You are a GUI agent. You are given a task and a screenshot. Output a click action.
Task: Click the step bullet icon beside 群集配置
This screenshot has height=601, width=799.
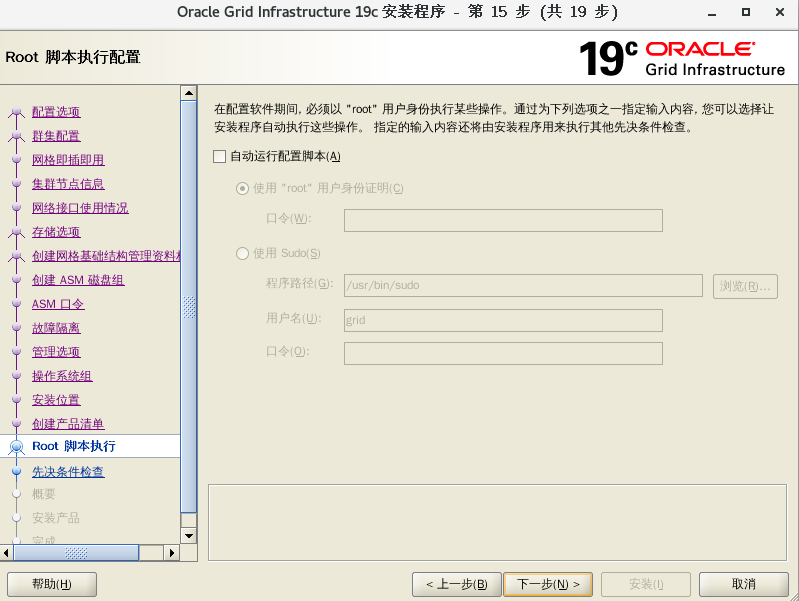pyautogui.click(x=16, y=136)
